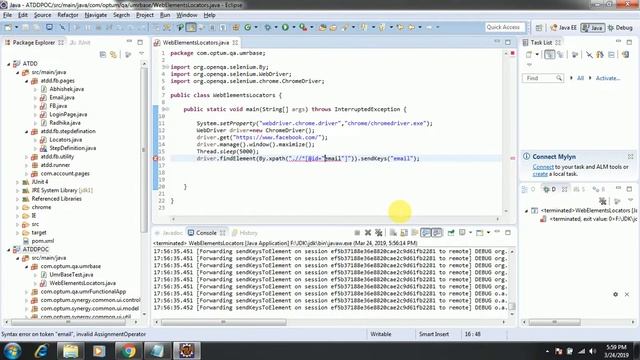Viewport: 640px width, 360px height.
Task: Collapse the ATDD project tree node
Action: [8, 64]
